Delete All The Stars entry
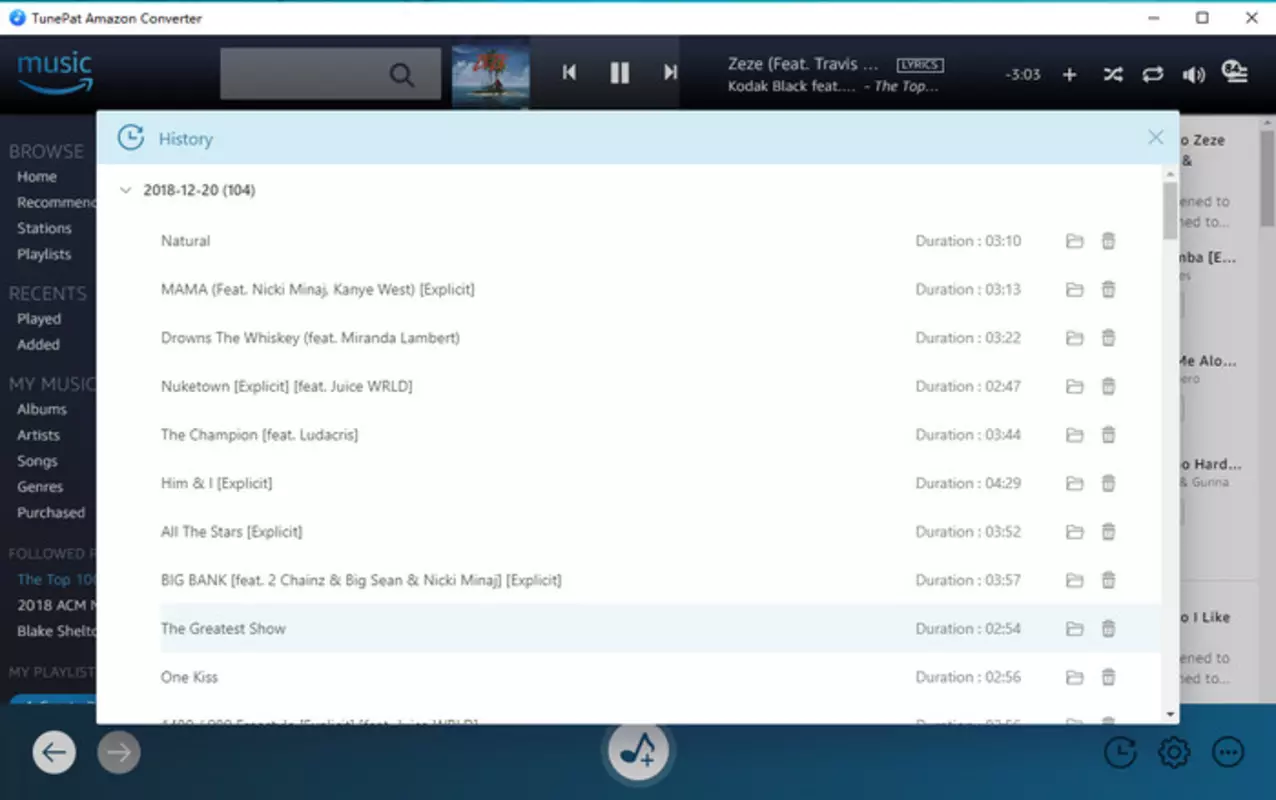This screenshot has height=800, width=1276. [1108, 532]
